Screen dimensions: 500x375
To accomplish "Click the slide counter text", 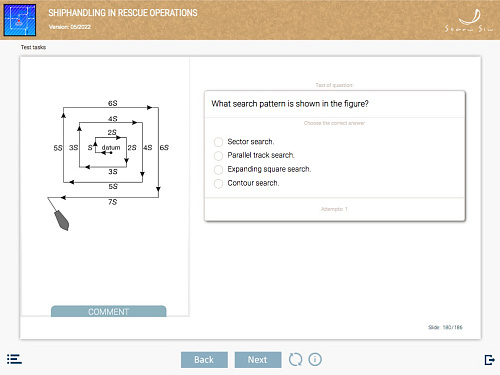I will click(445, 327).
